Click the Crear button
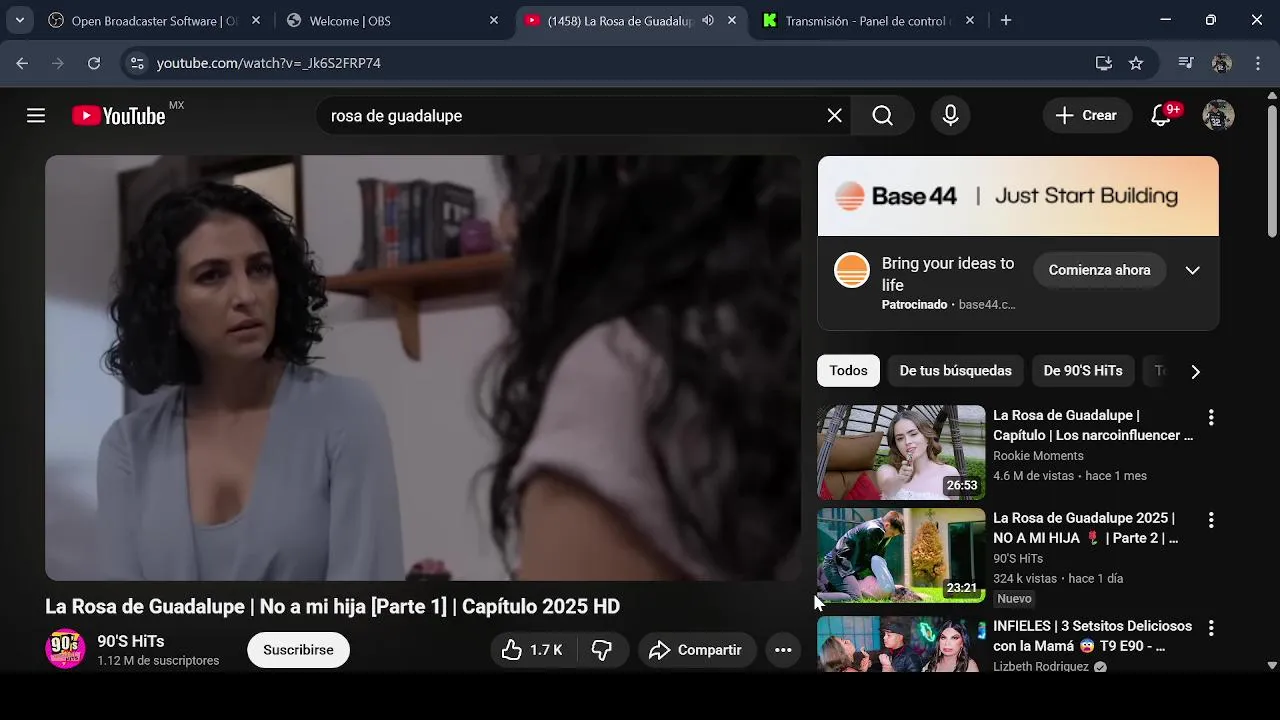Image resolution: width=1280 pixels, height=720 pixels. click(x=1087, y=116)
